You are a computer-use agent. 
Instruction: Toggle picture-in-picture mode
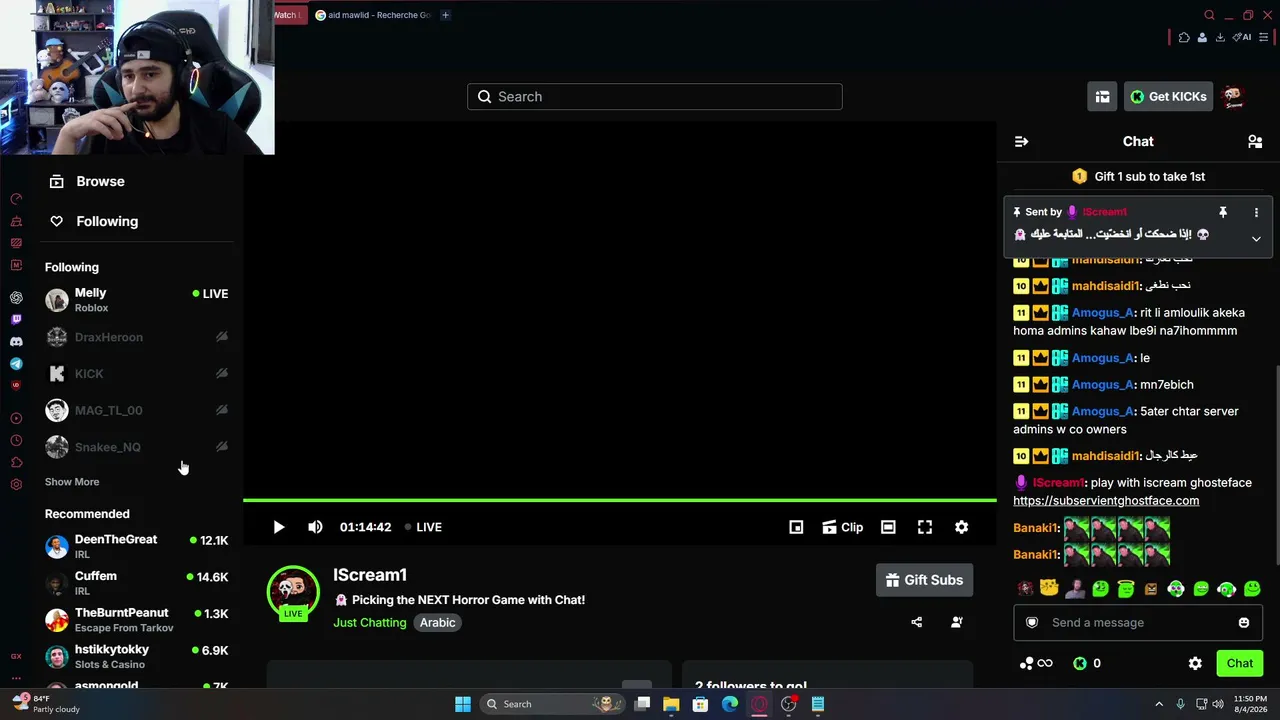click(x=796, y=527)
